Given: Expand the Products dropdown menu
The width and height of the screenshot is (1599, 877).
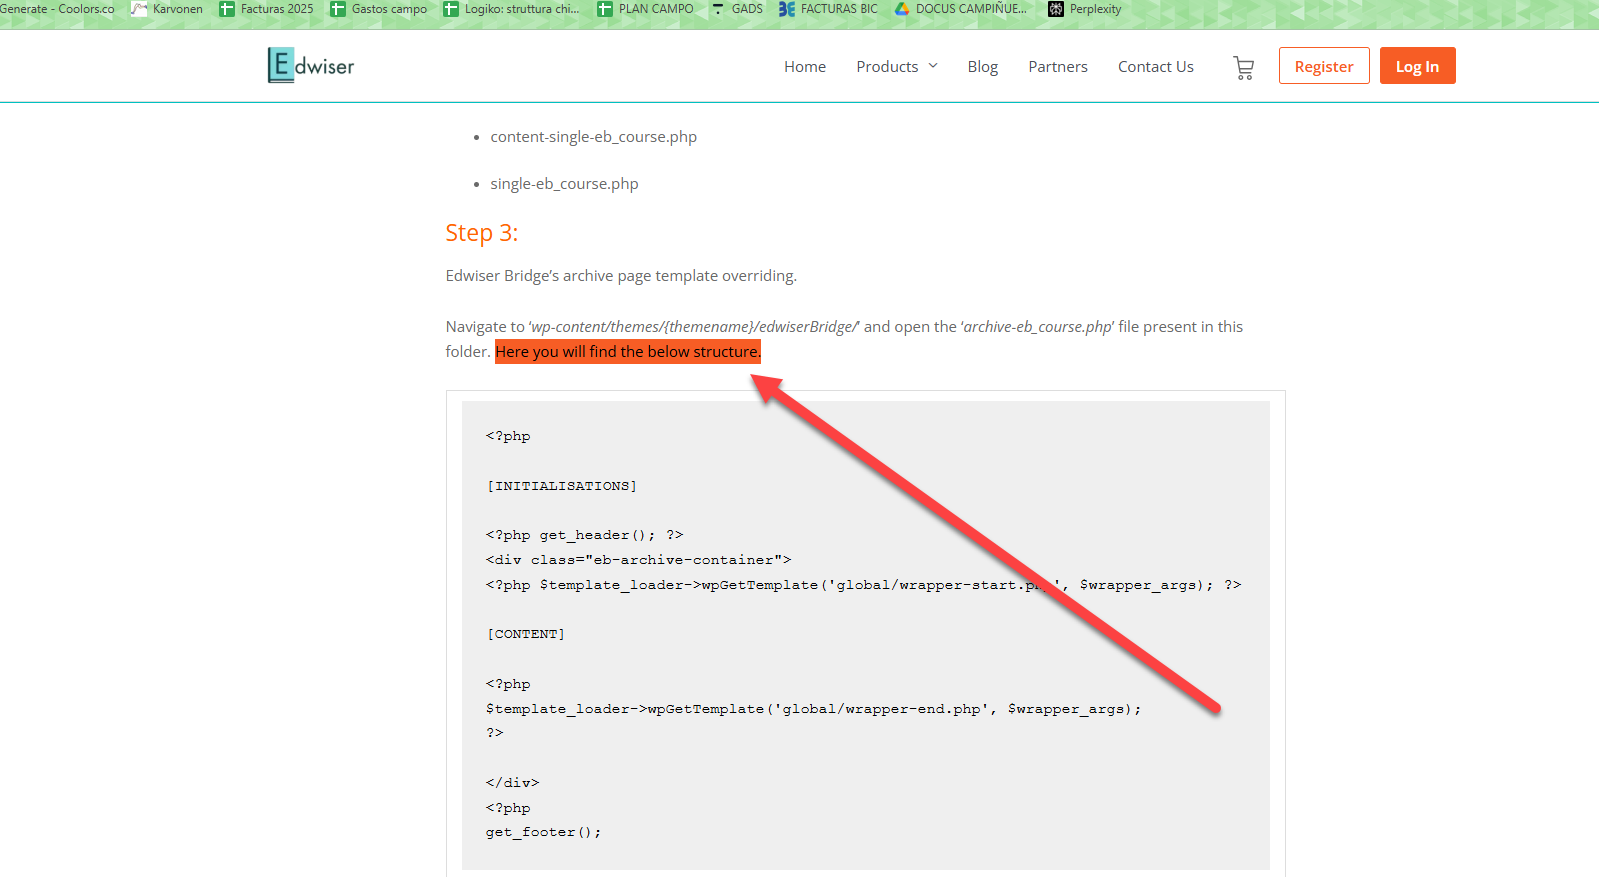Looking at the screenshot, I should point(897,67).
